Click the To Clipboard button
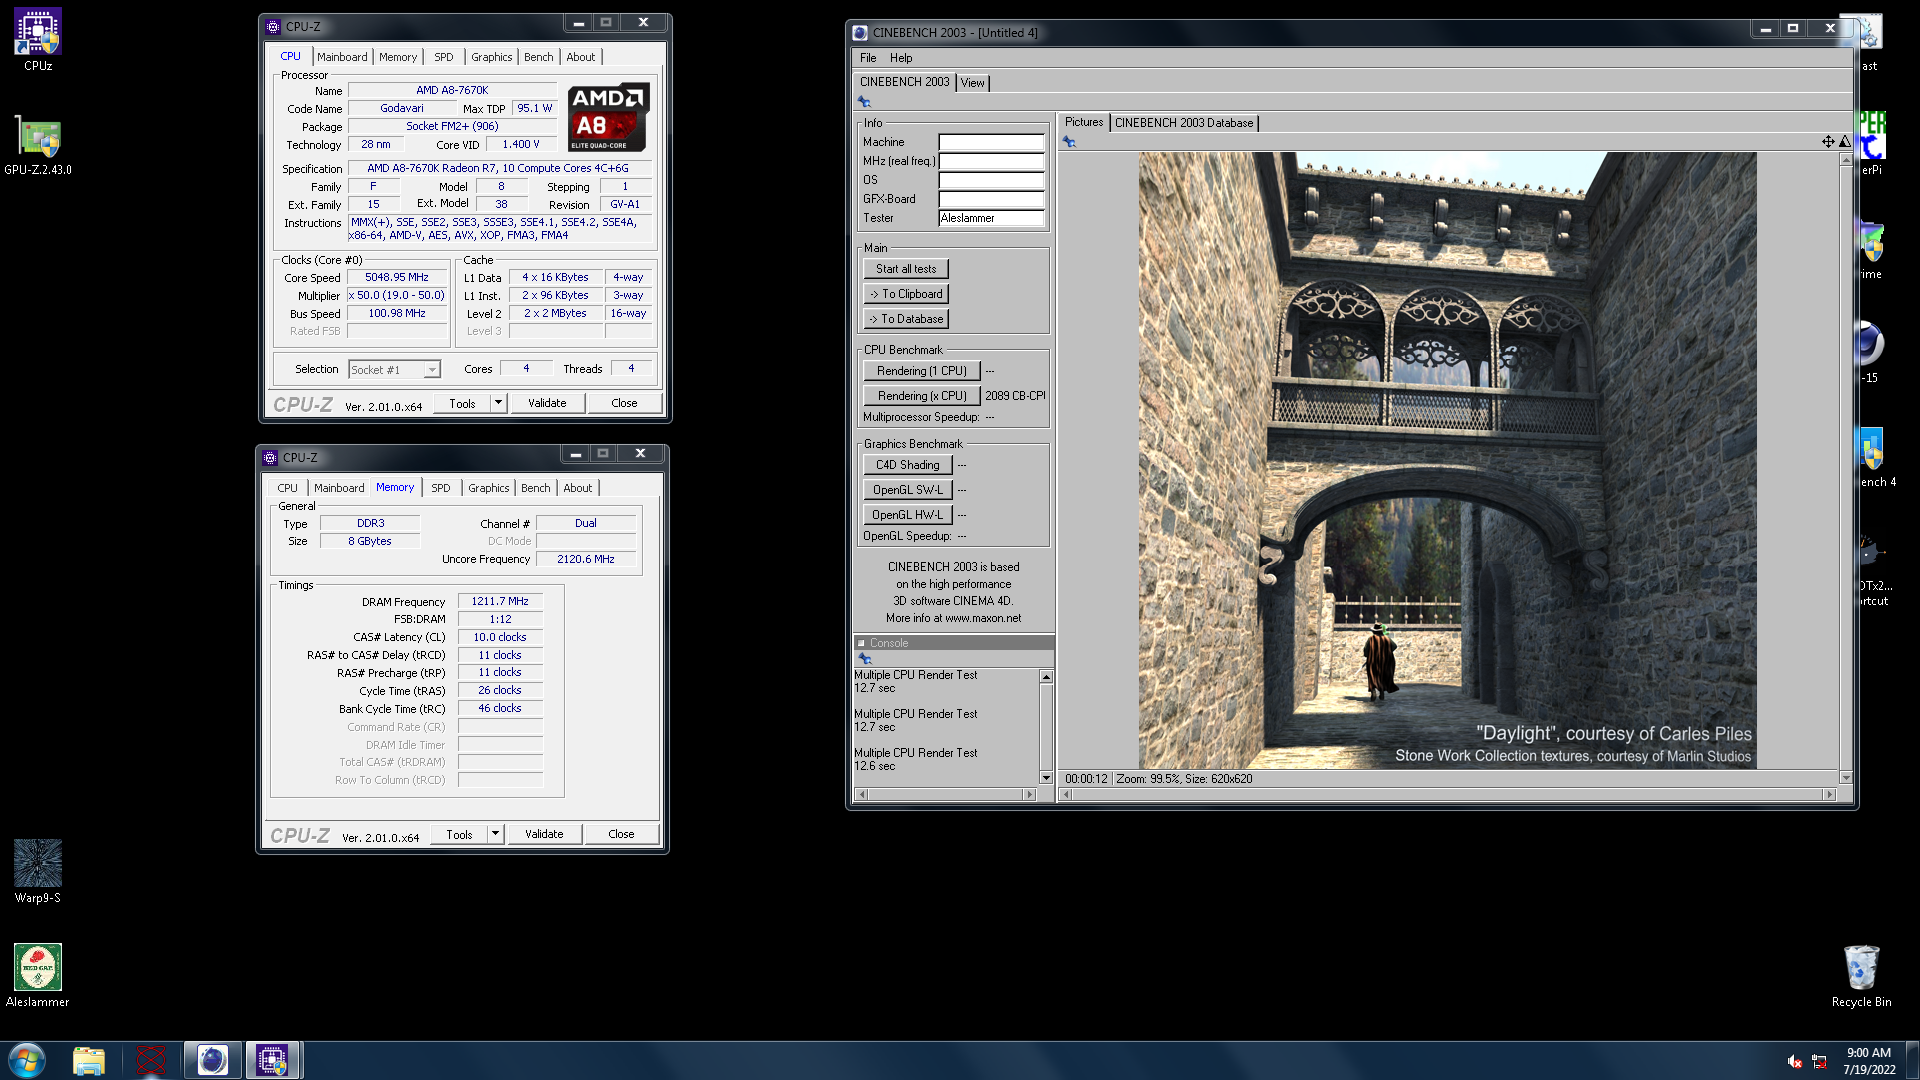The height and width of the screenshot is (1080, 1920). [x=906, y=294]
